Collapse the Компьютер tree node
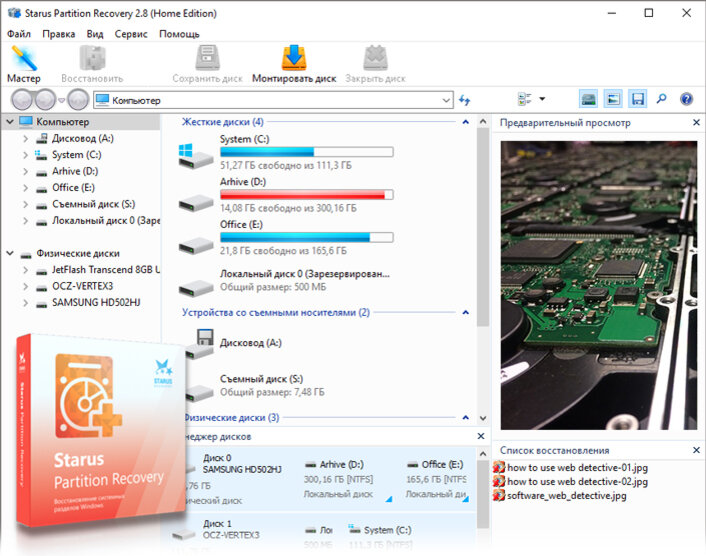This screenshot has width=706, height=556. [x=10, y=122]
